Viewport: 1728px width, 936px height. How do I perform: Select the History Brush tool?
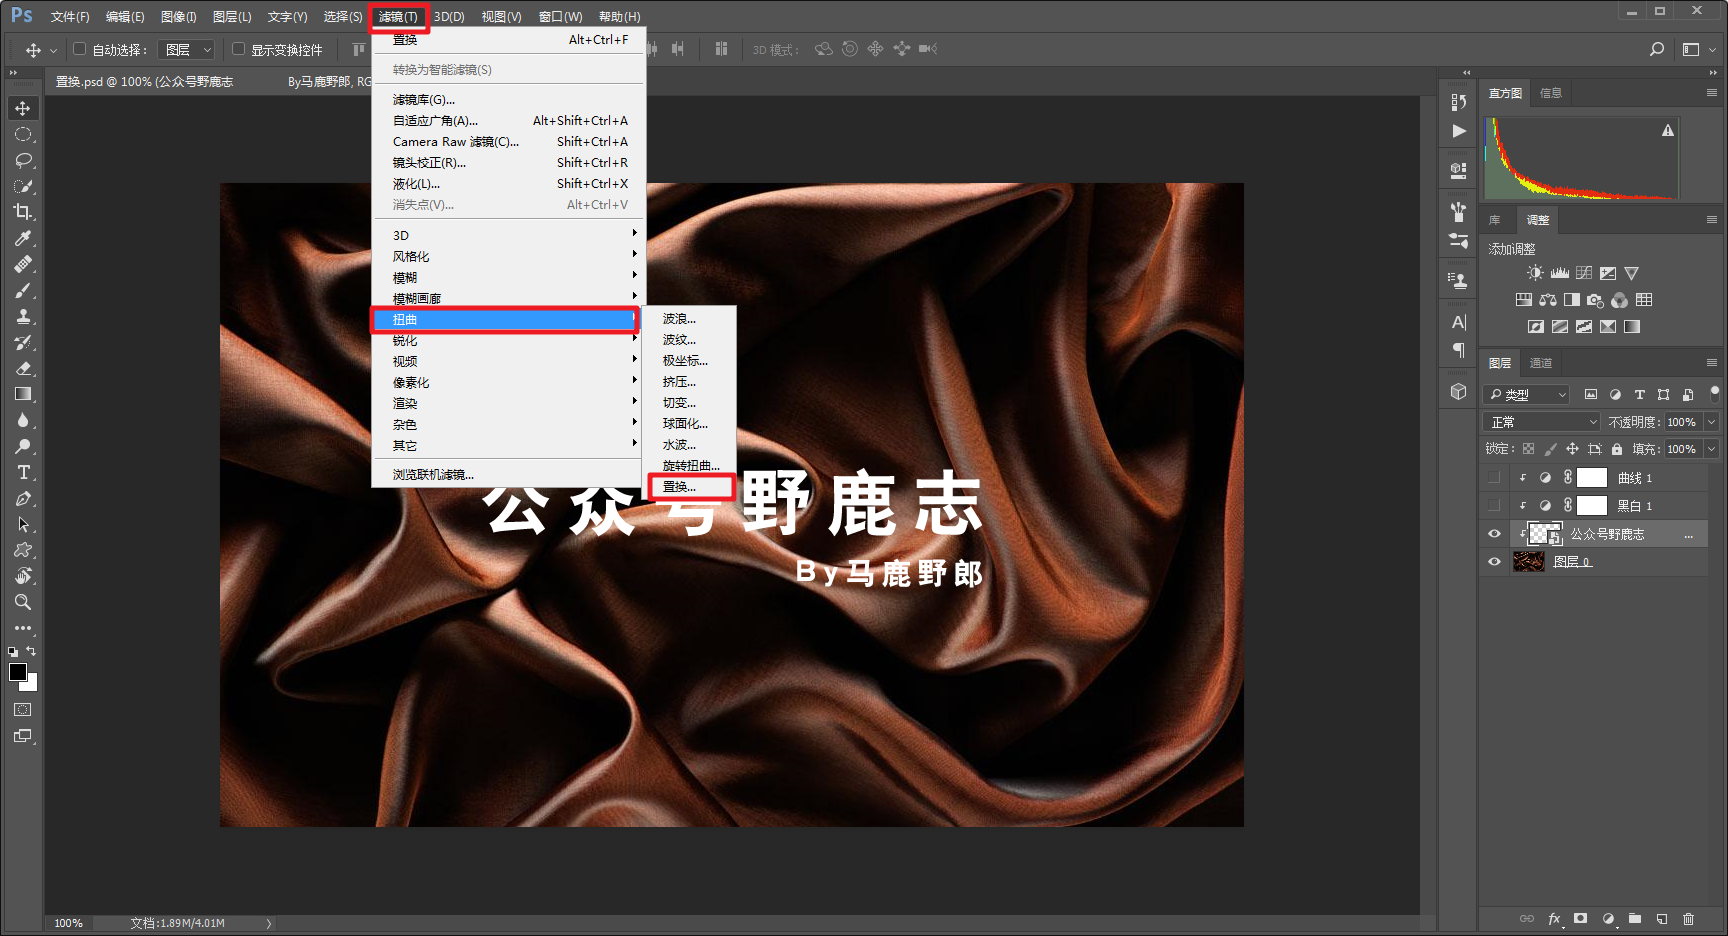[23, 342]
